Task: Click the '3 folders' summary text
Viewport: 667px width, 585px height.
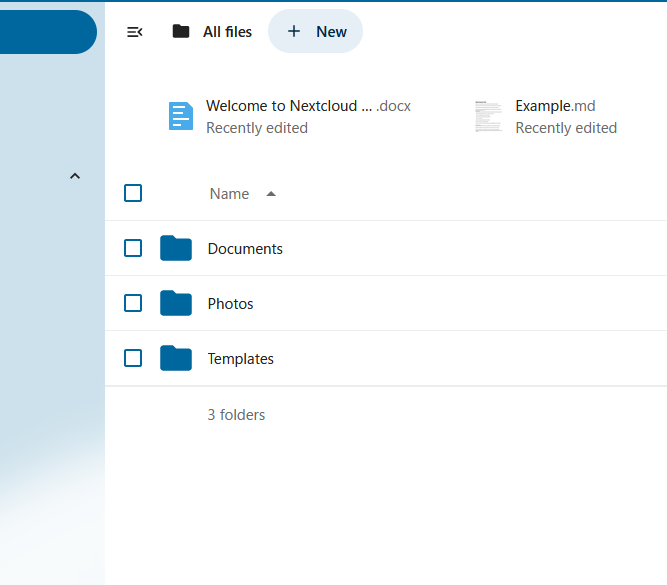Action: point(236,415)
